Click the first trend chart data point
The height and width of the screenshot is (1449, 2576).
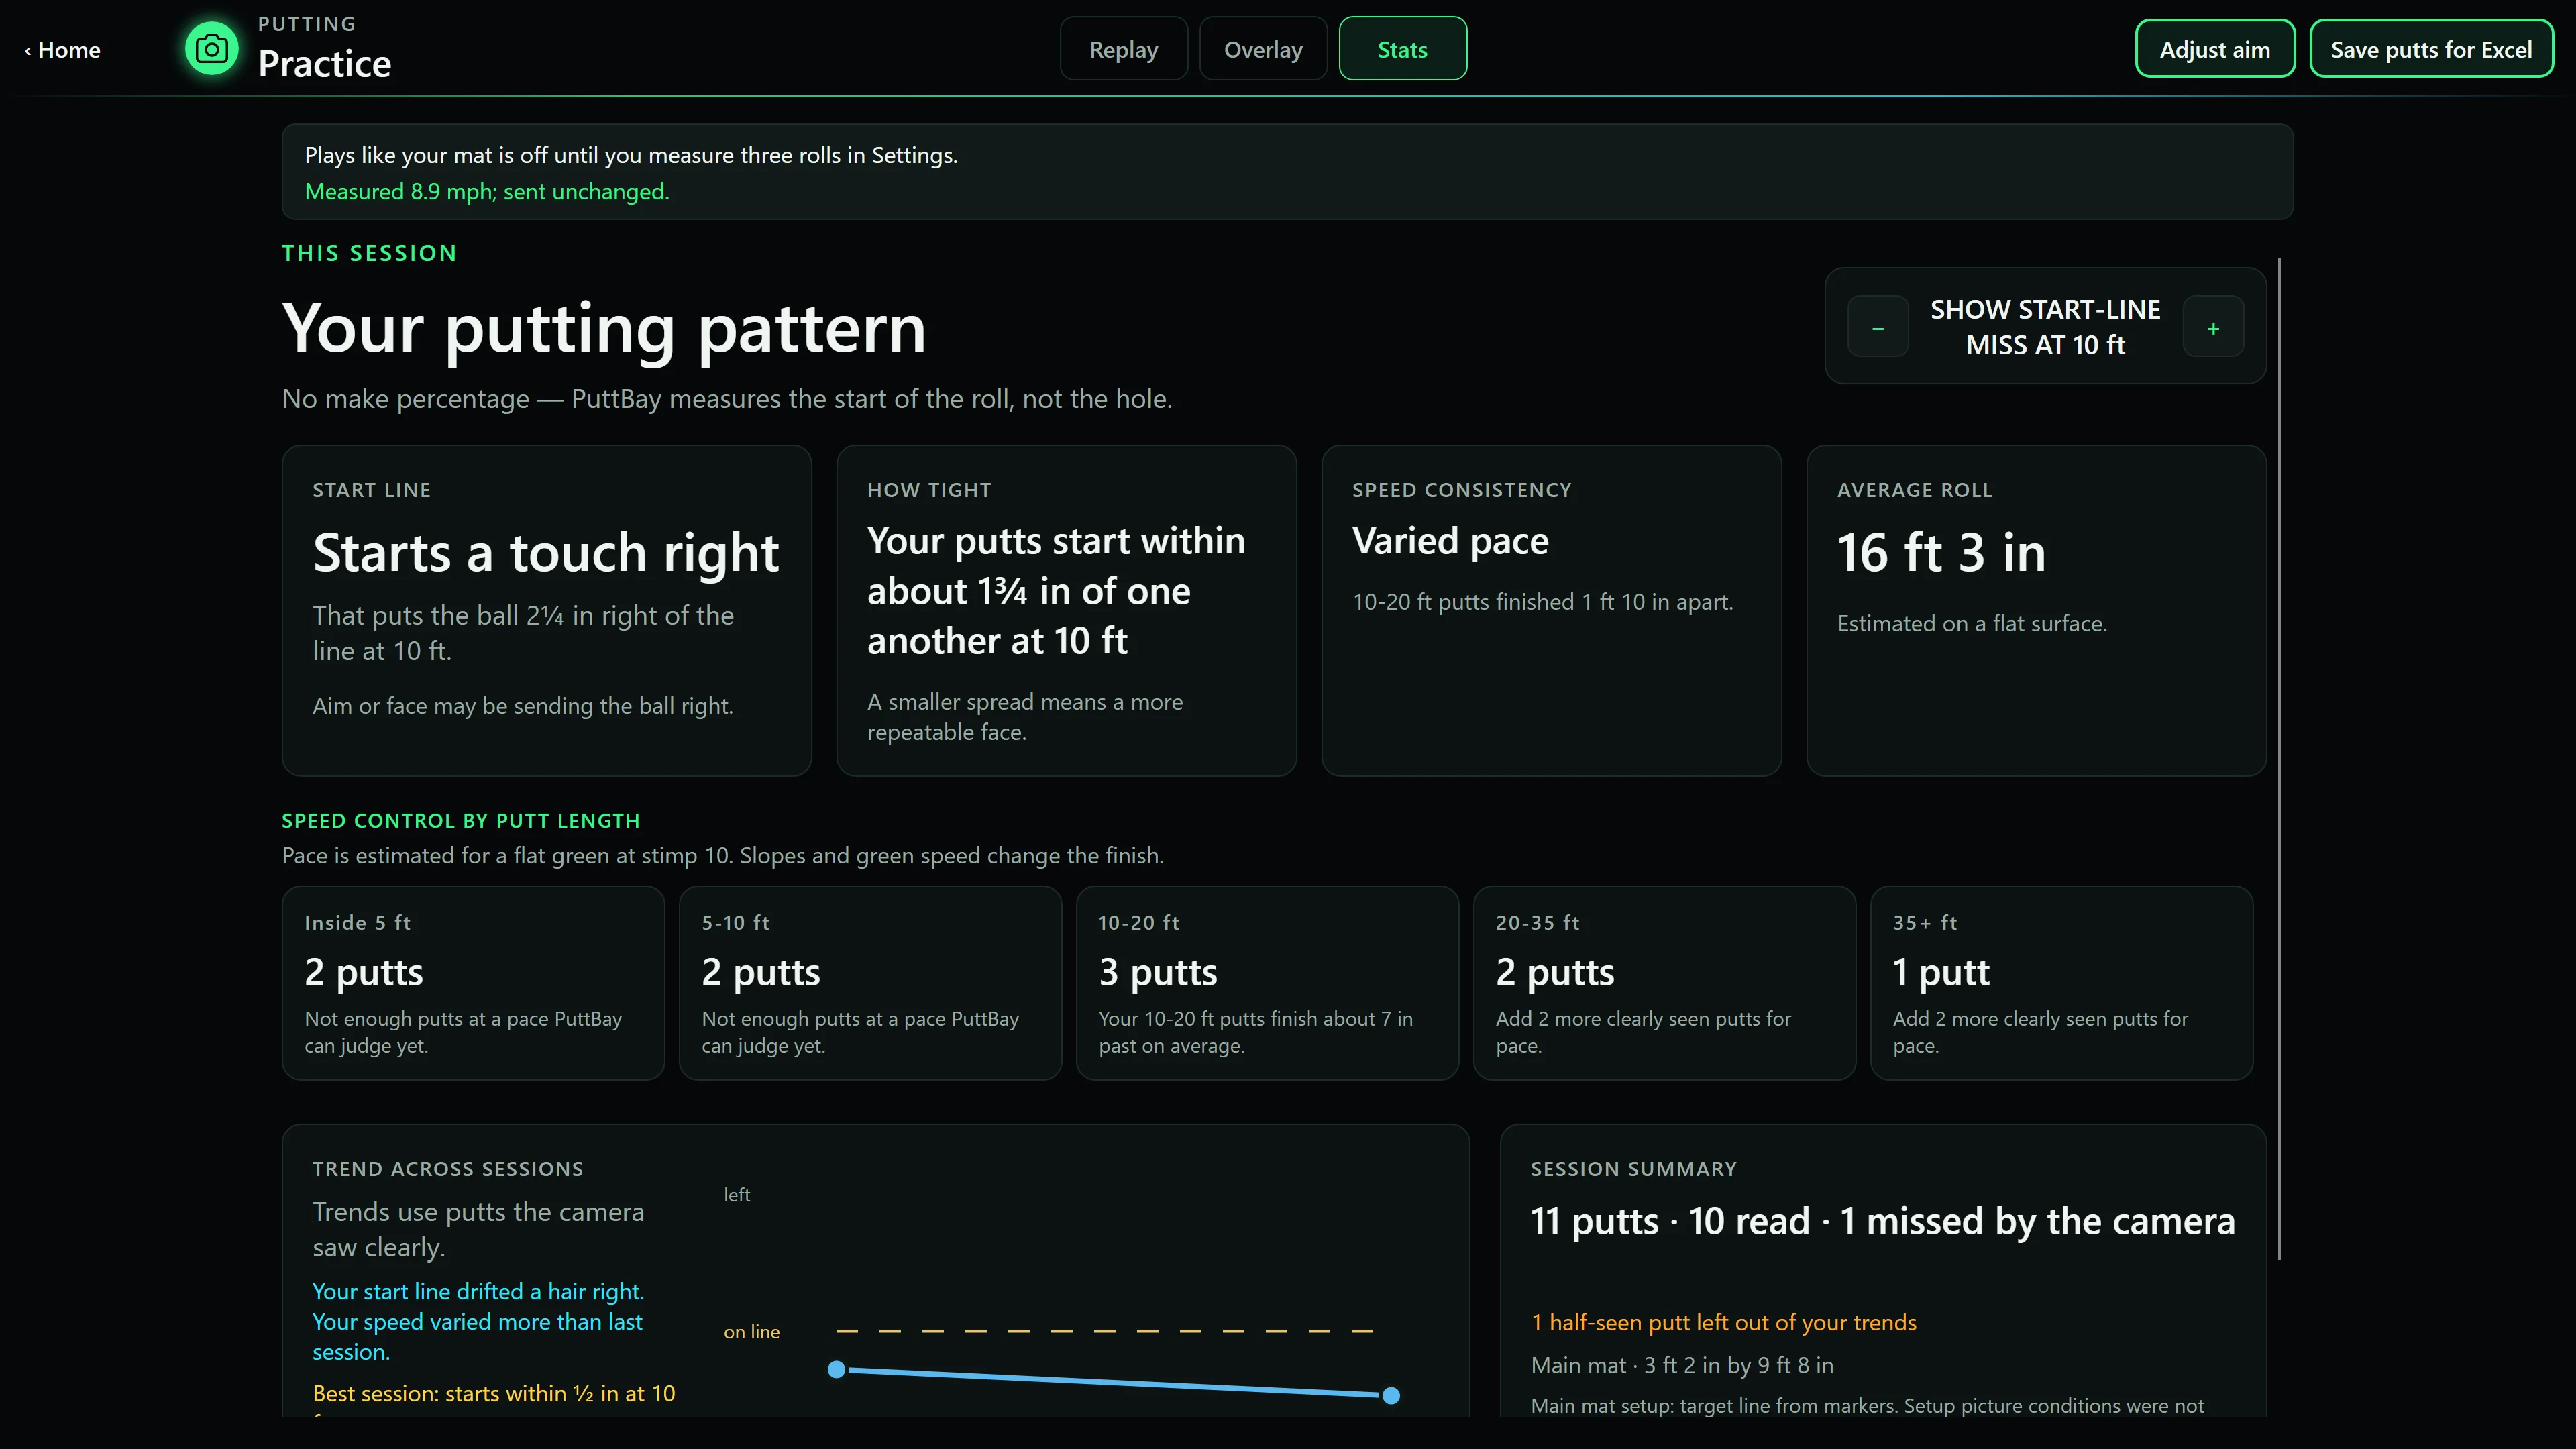(837, 1369)
